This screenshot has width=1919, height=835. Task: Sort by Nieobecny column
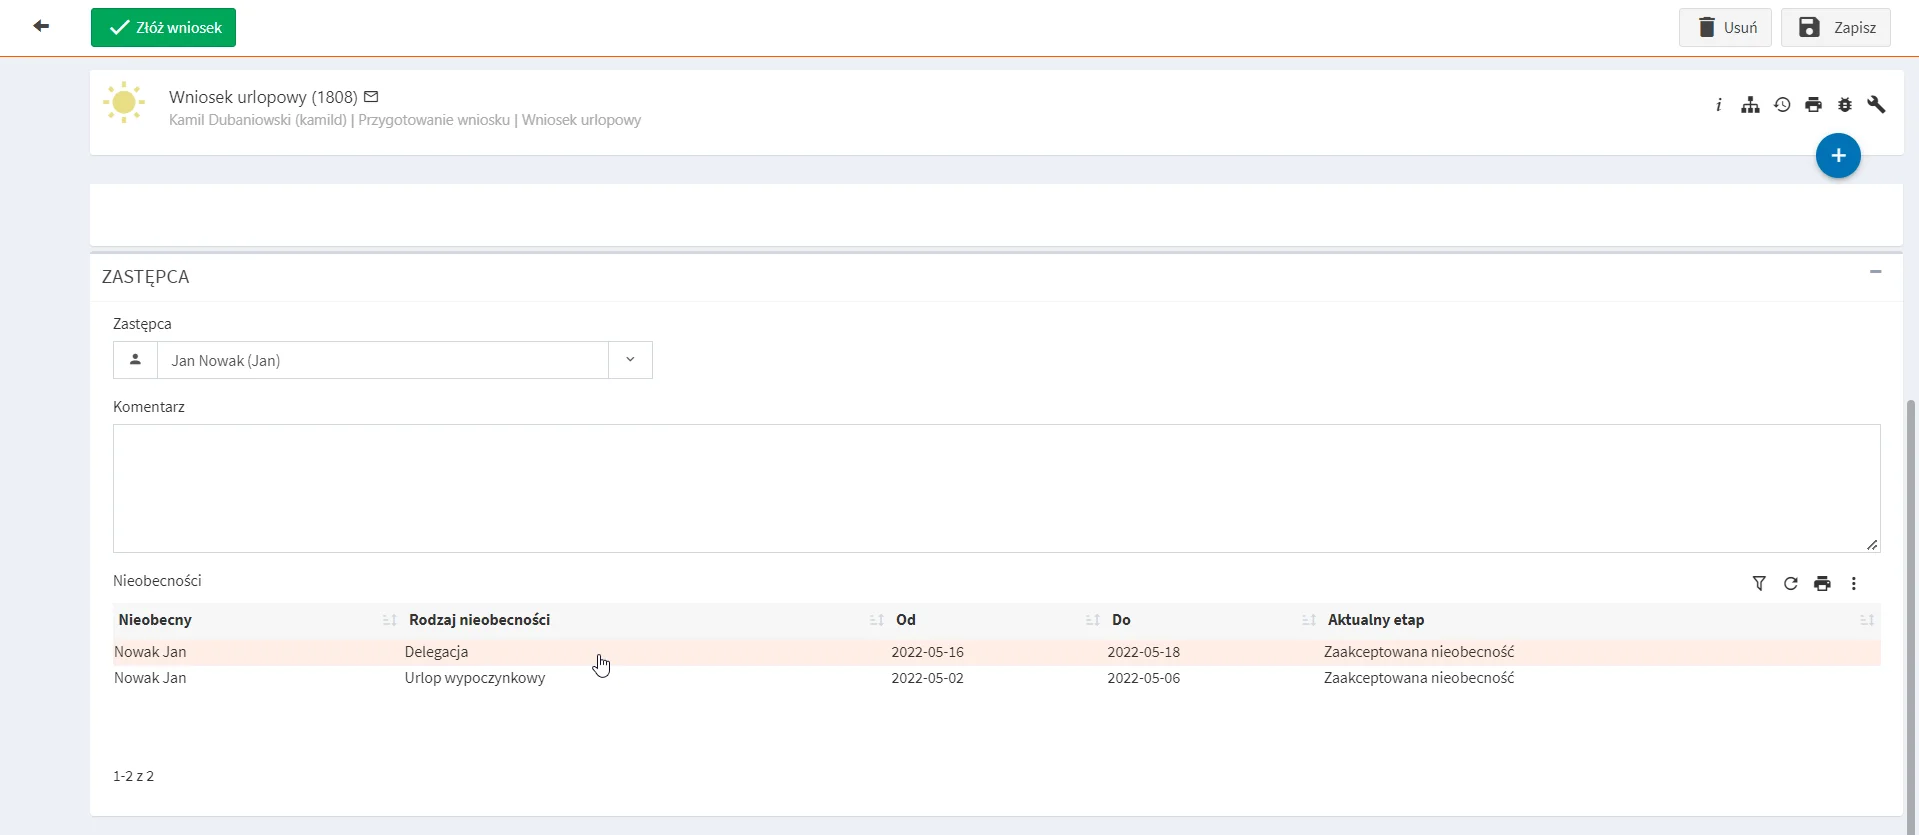(390, 620)
